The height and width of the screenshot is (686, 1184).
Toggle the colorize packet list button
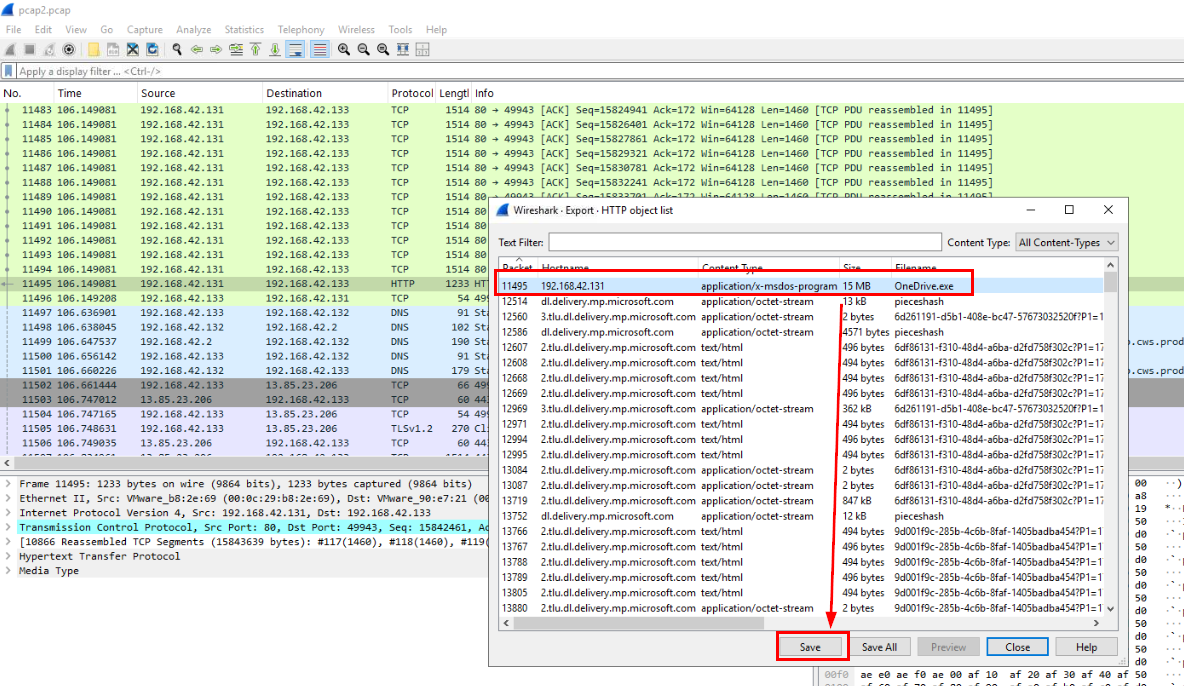[x=319, y=49]
